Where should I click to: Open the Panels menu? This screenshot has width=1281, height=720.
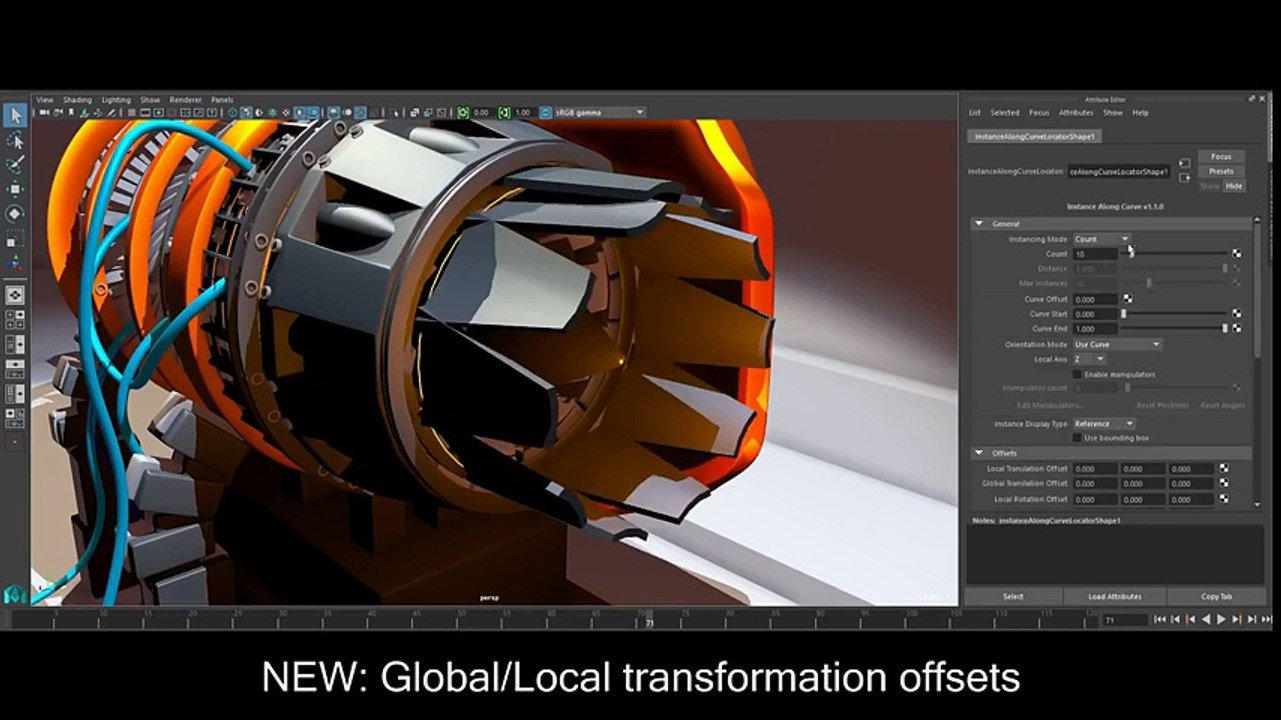[x=222, y=100]
